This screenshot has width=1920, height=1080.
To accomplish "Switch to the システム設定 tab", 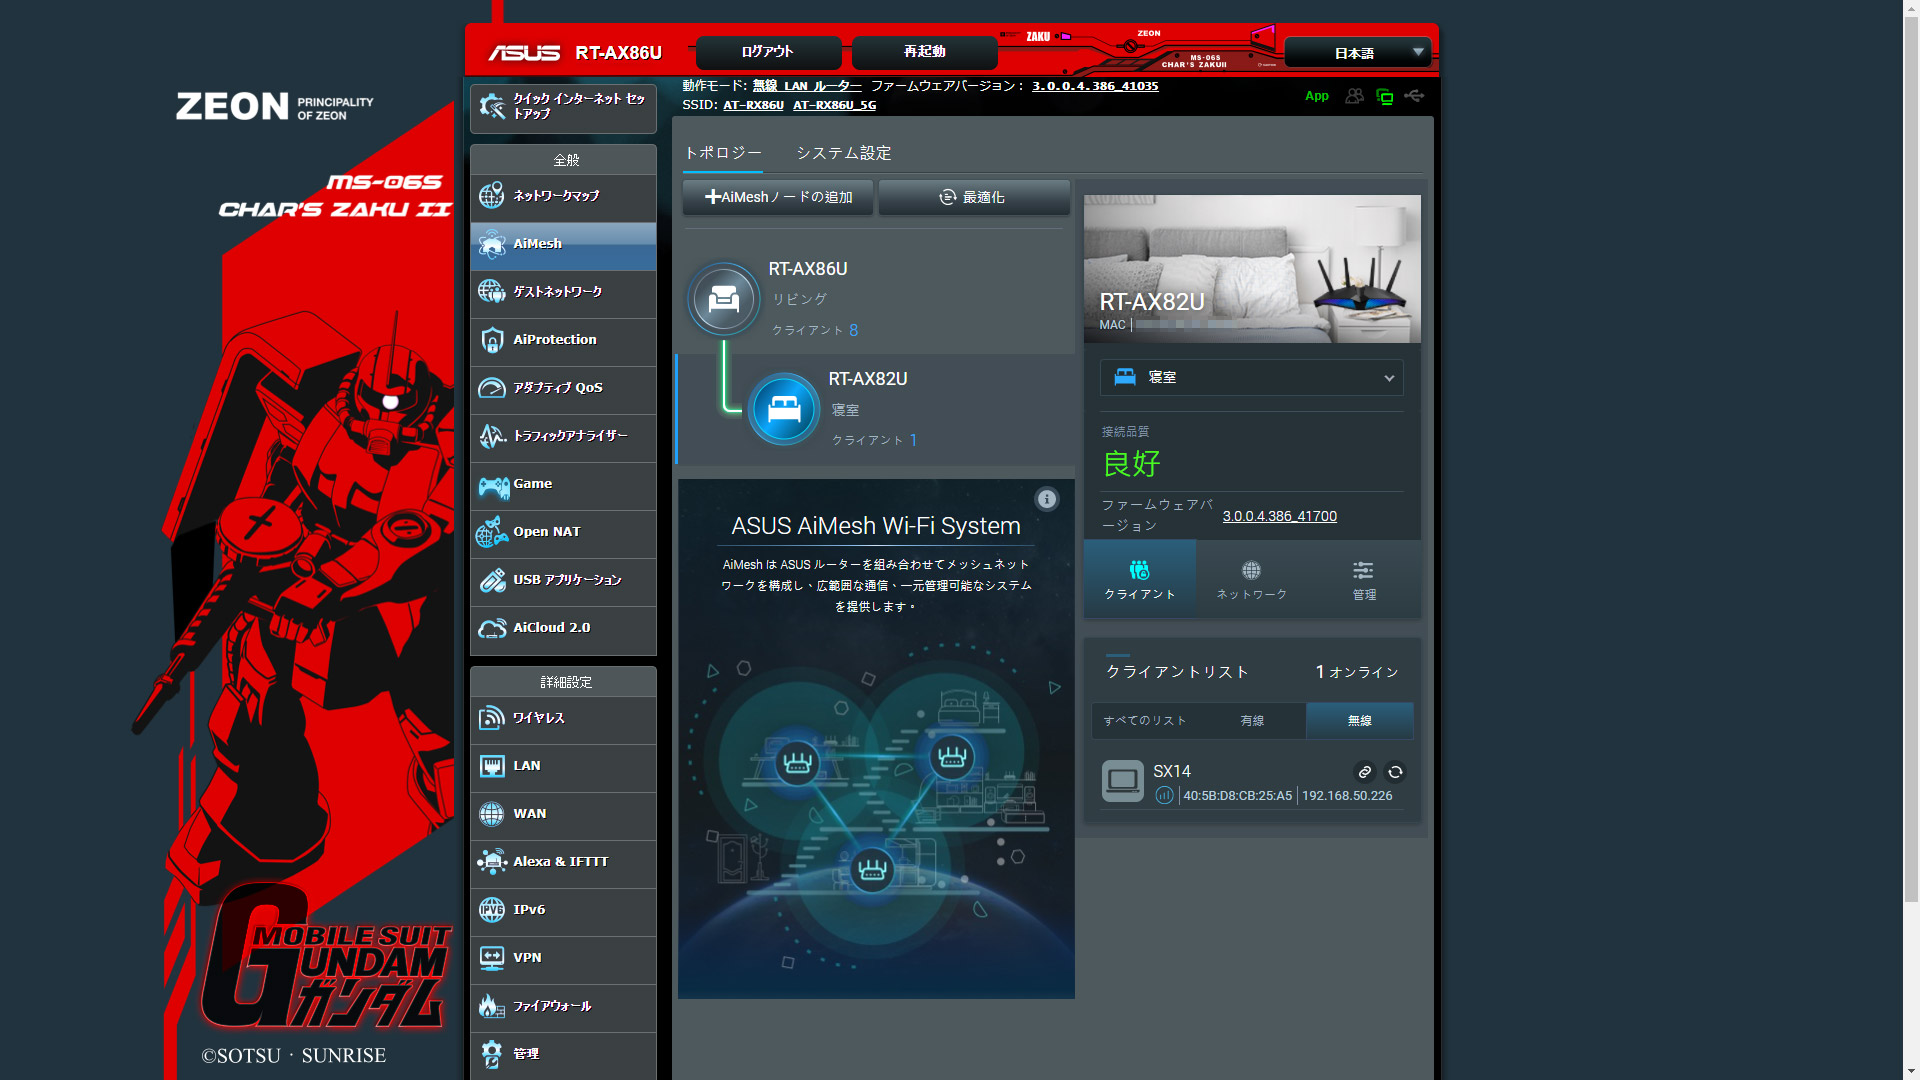I will 843,153.
